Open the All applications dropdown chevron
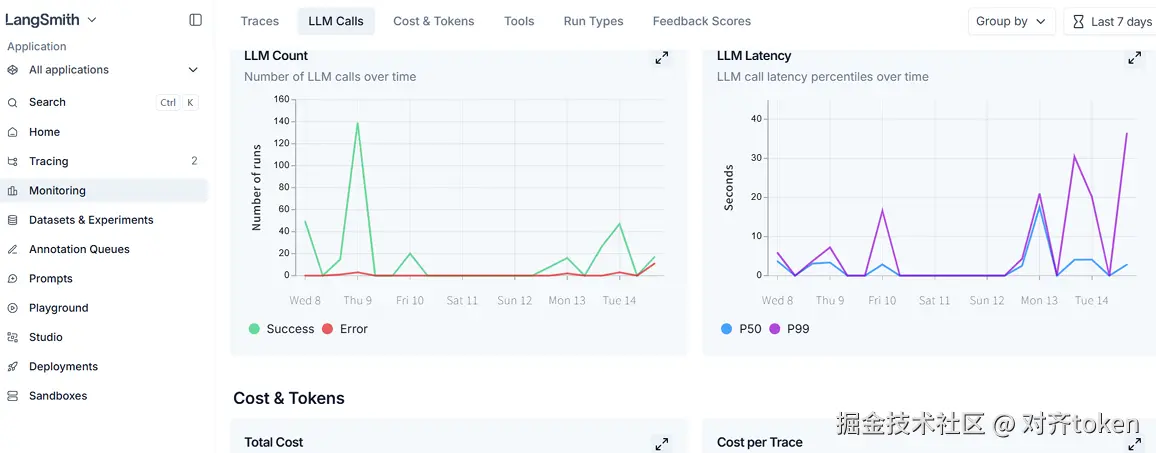The height and width of the screenshot is (453, 1156). [x=193, y=70]
